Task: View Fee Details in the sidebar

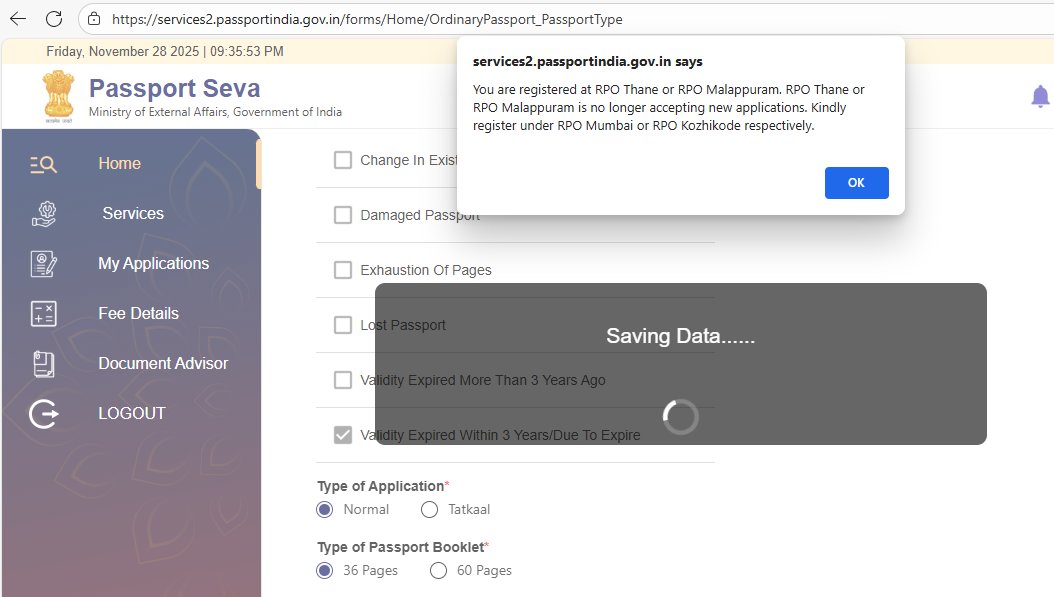Action: pyautogui.click(x=138, y=313)
